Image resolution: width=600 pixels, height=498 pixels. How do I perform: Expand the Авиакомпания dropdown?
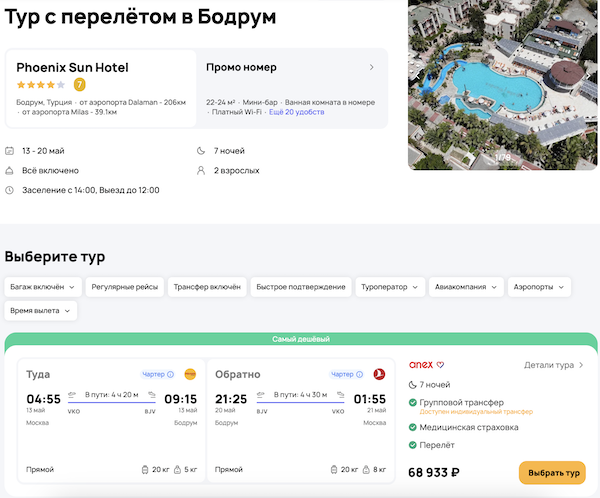[466, 287]
